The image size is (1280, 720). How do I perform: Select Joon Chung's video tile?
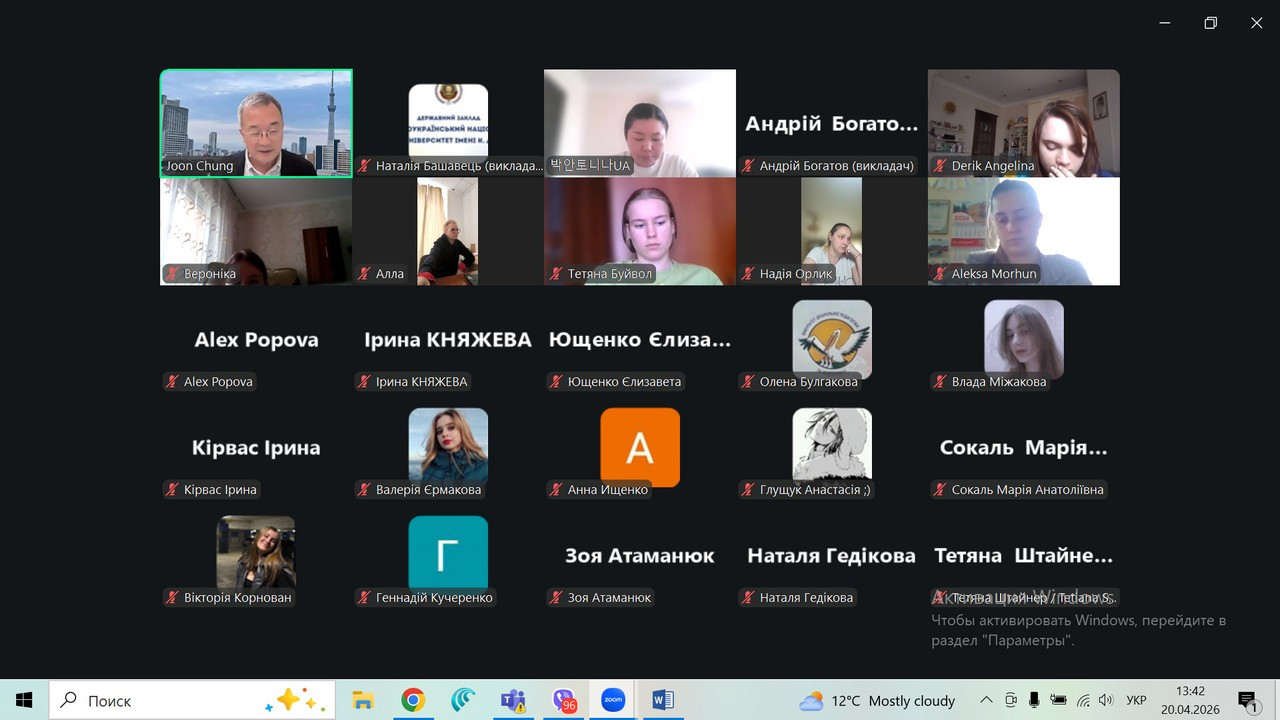(256, 123)
